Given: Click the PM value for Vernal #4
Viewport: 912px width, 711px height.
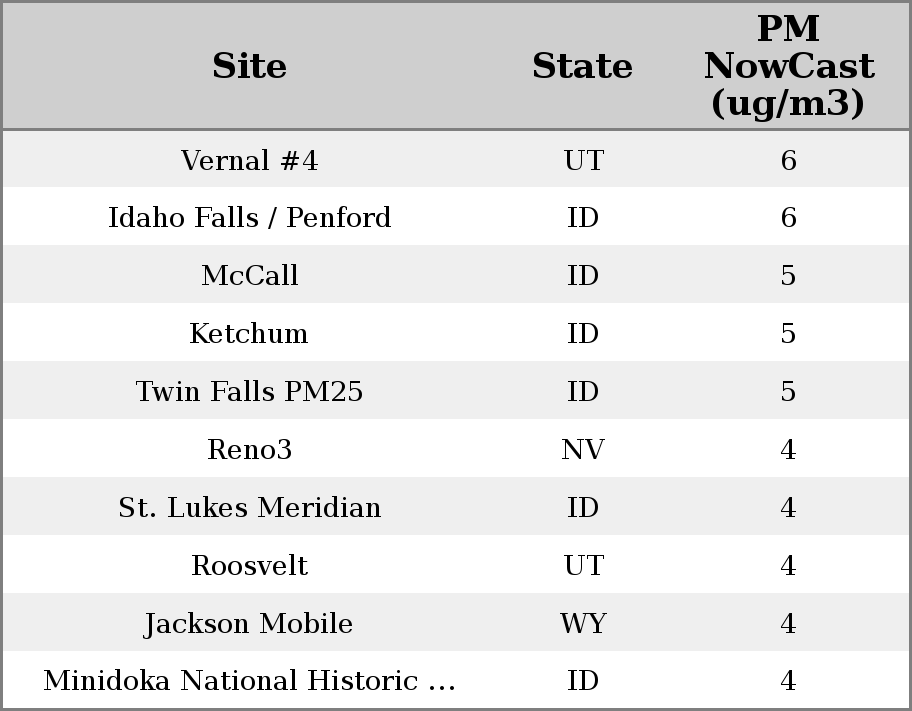Looking at the screenshot, I should click(x=788, y=160).
